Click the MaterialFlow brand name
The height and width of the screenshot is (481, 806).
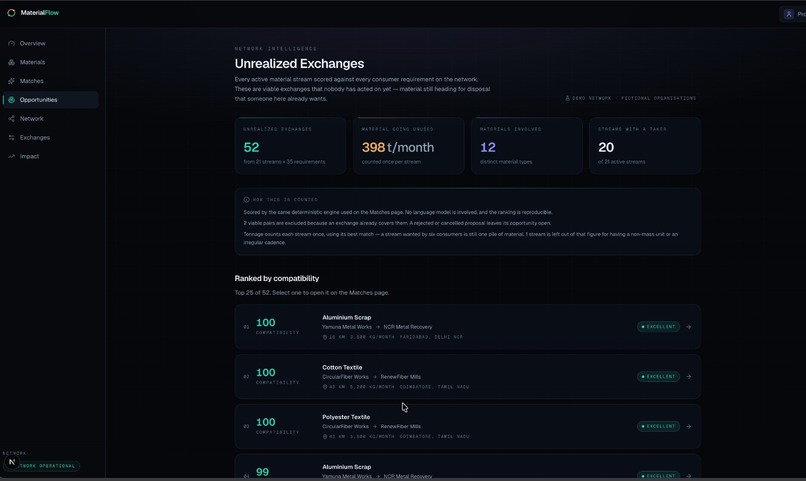[40, 13]
